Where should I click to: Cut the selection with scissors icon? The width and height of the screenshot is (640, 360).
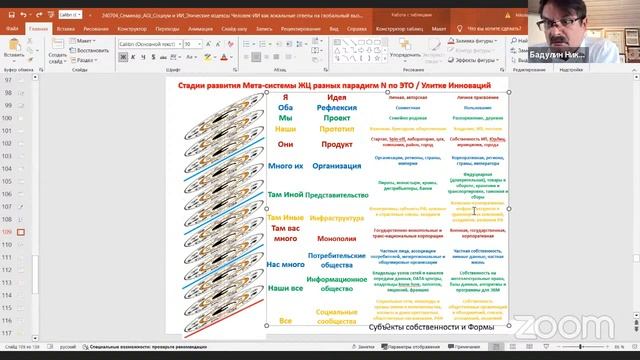(30, 41)
